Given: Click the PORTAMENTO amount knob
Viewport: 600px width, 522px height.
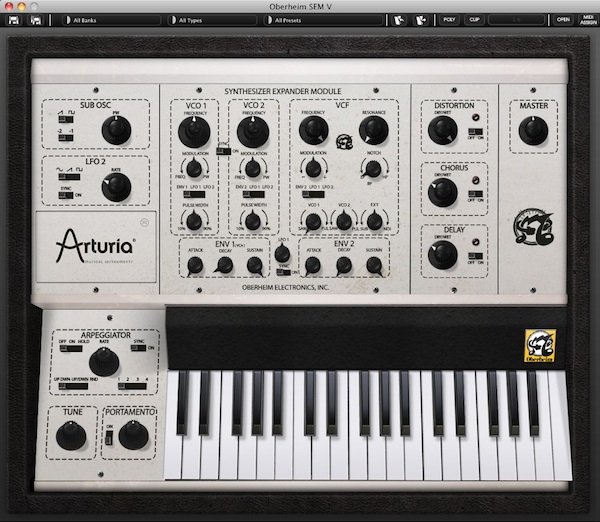Looking at the screenshot, I should [x=134, y=436].
